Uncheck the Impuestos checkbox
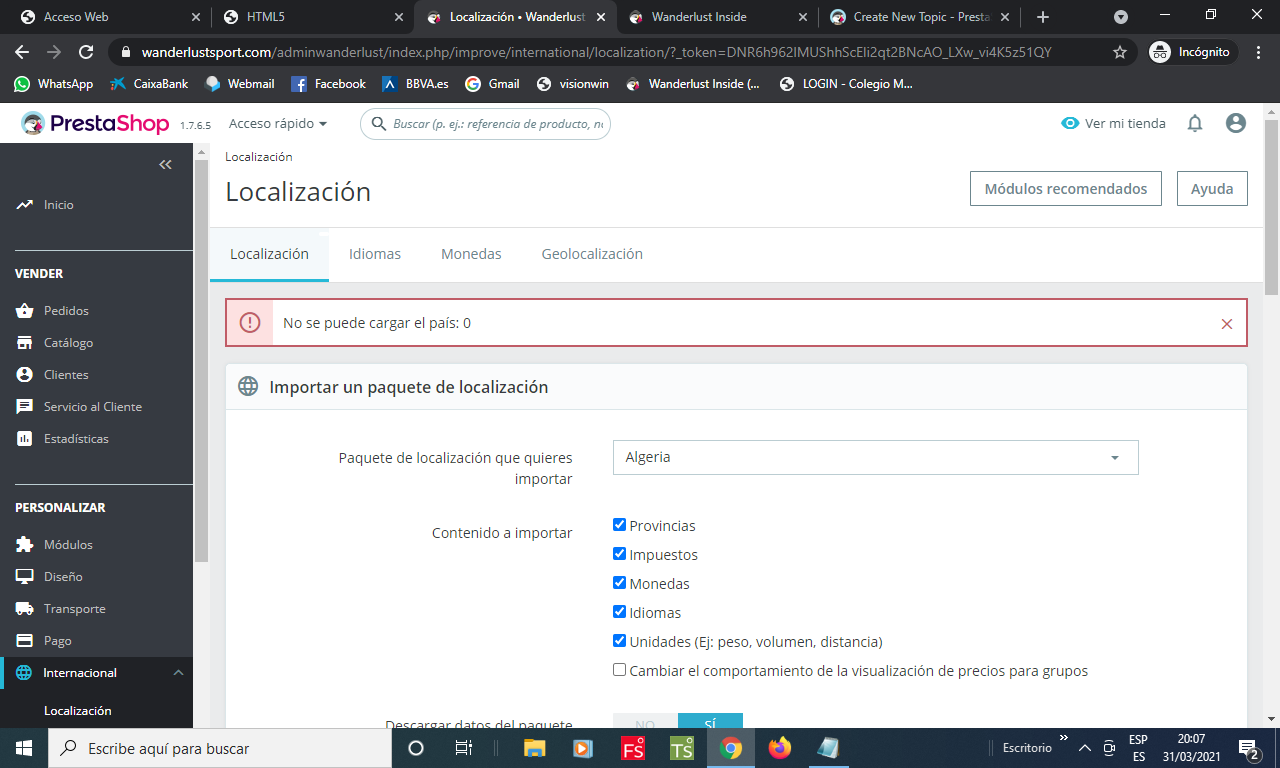 click(619, 554)
